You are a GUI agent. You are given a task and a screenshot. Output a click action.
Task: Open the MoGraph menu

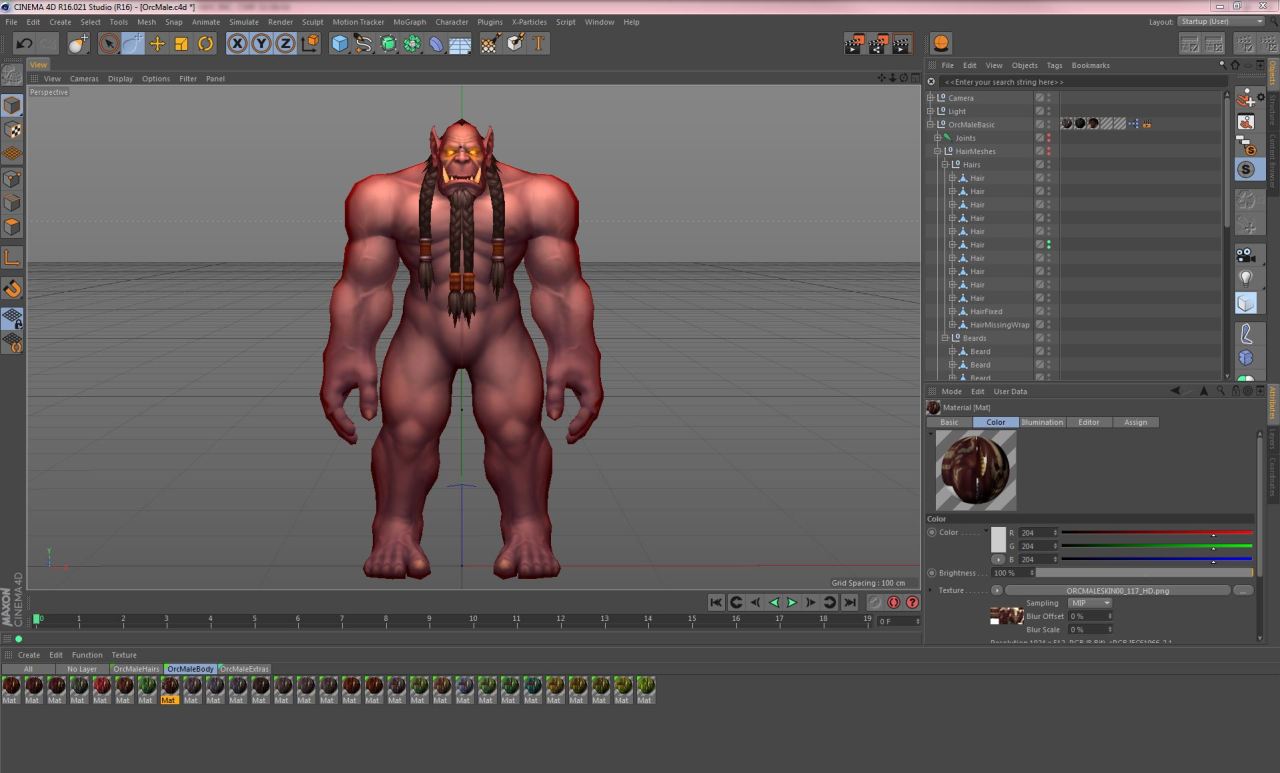(x=409, y=22)
